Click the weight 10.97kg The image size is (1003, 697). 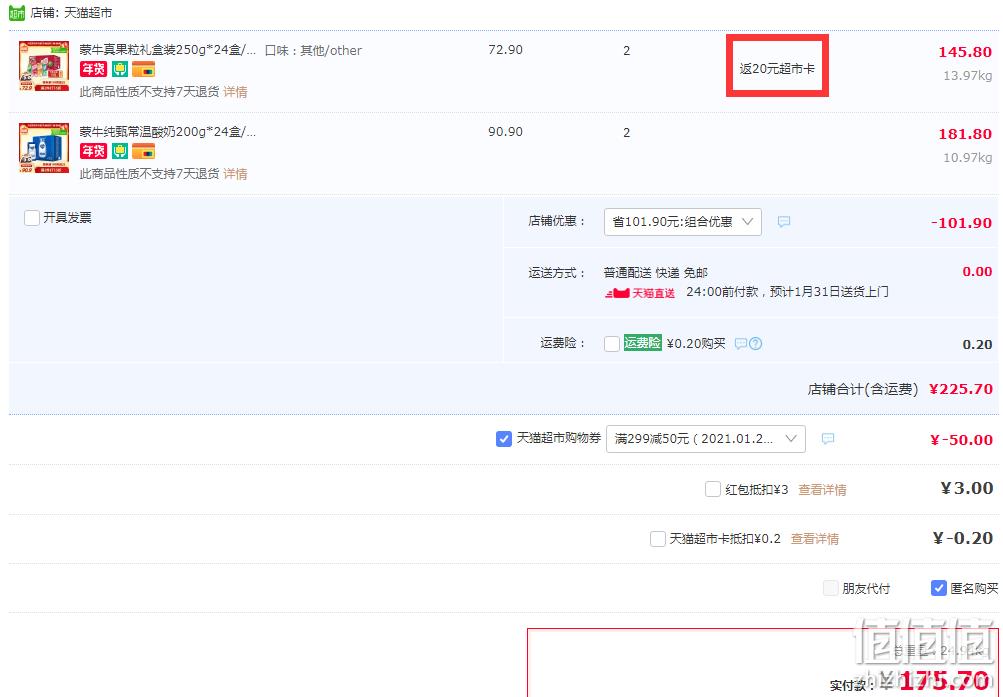pyautogui.click(x=968, y=157)
